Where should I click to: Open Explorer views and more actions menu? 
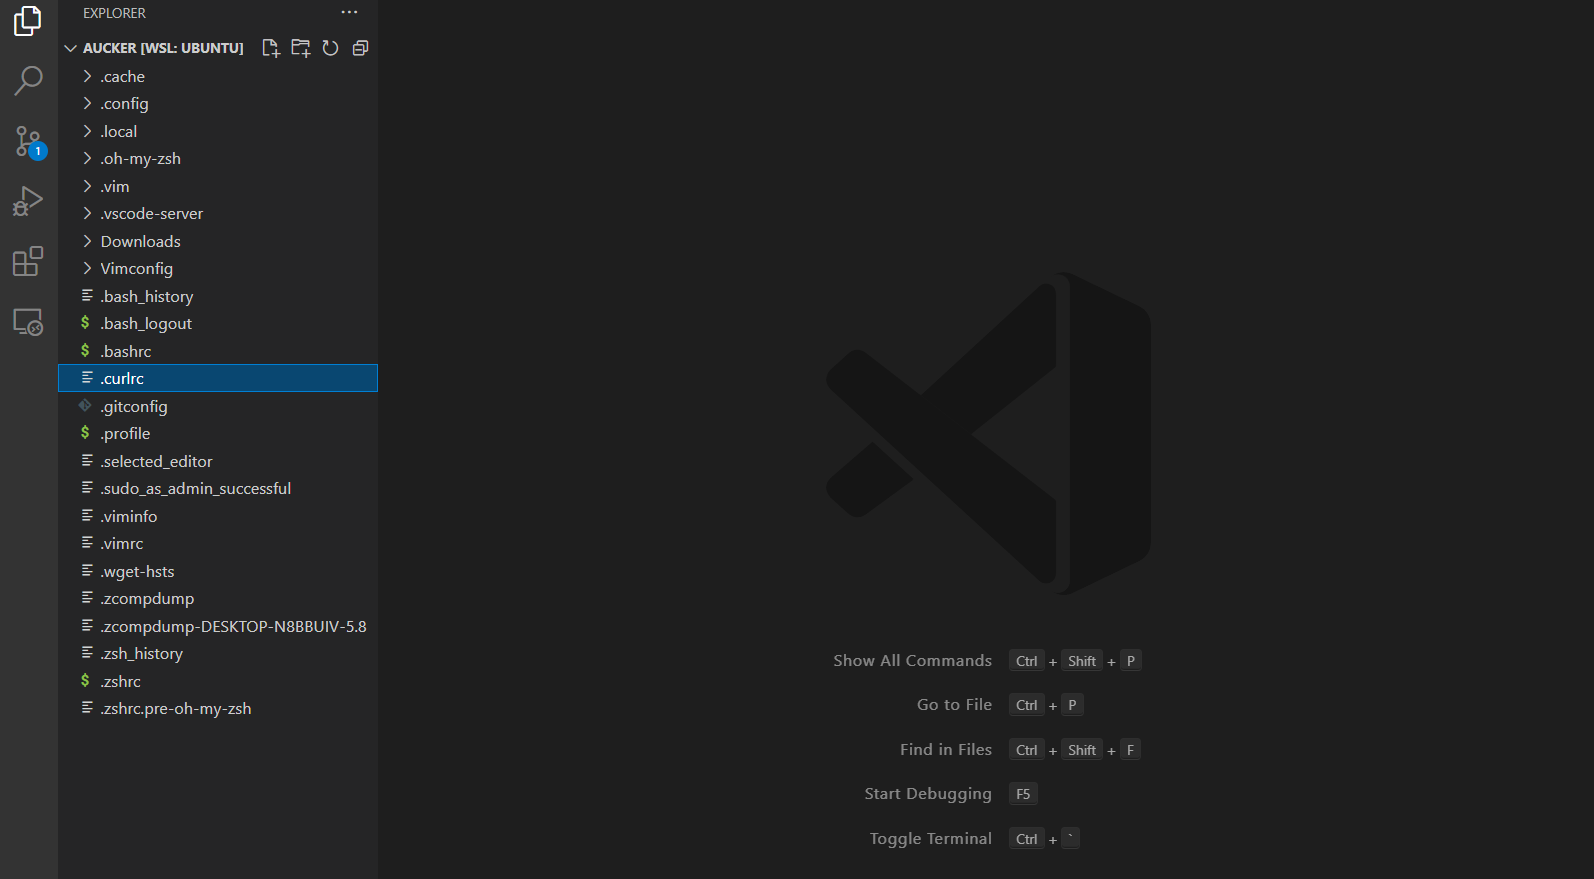tap(349, 13)
